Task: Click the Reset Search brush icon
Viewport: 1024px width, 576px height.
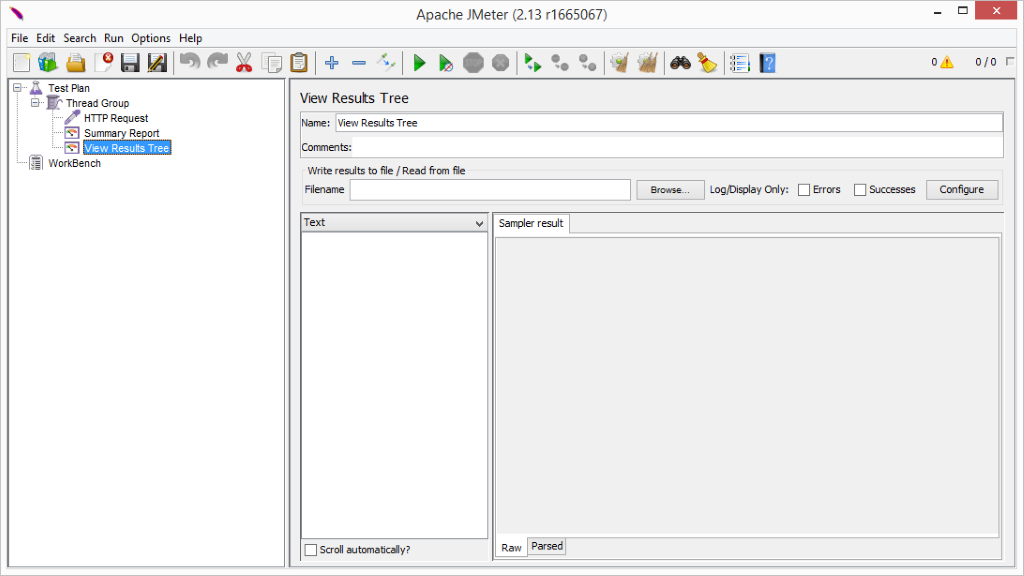Action: [x=707, y=63]
